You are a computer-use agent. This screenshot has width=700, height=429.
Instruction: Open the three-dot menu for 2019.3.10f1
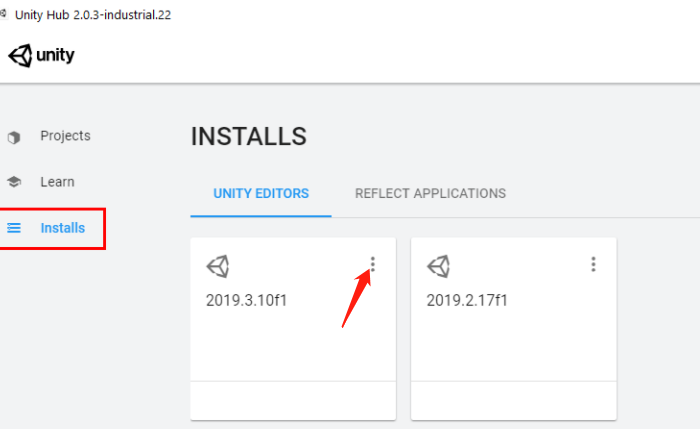(373, 264)
